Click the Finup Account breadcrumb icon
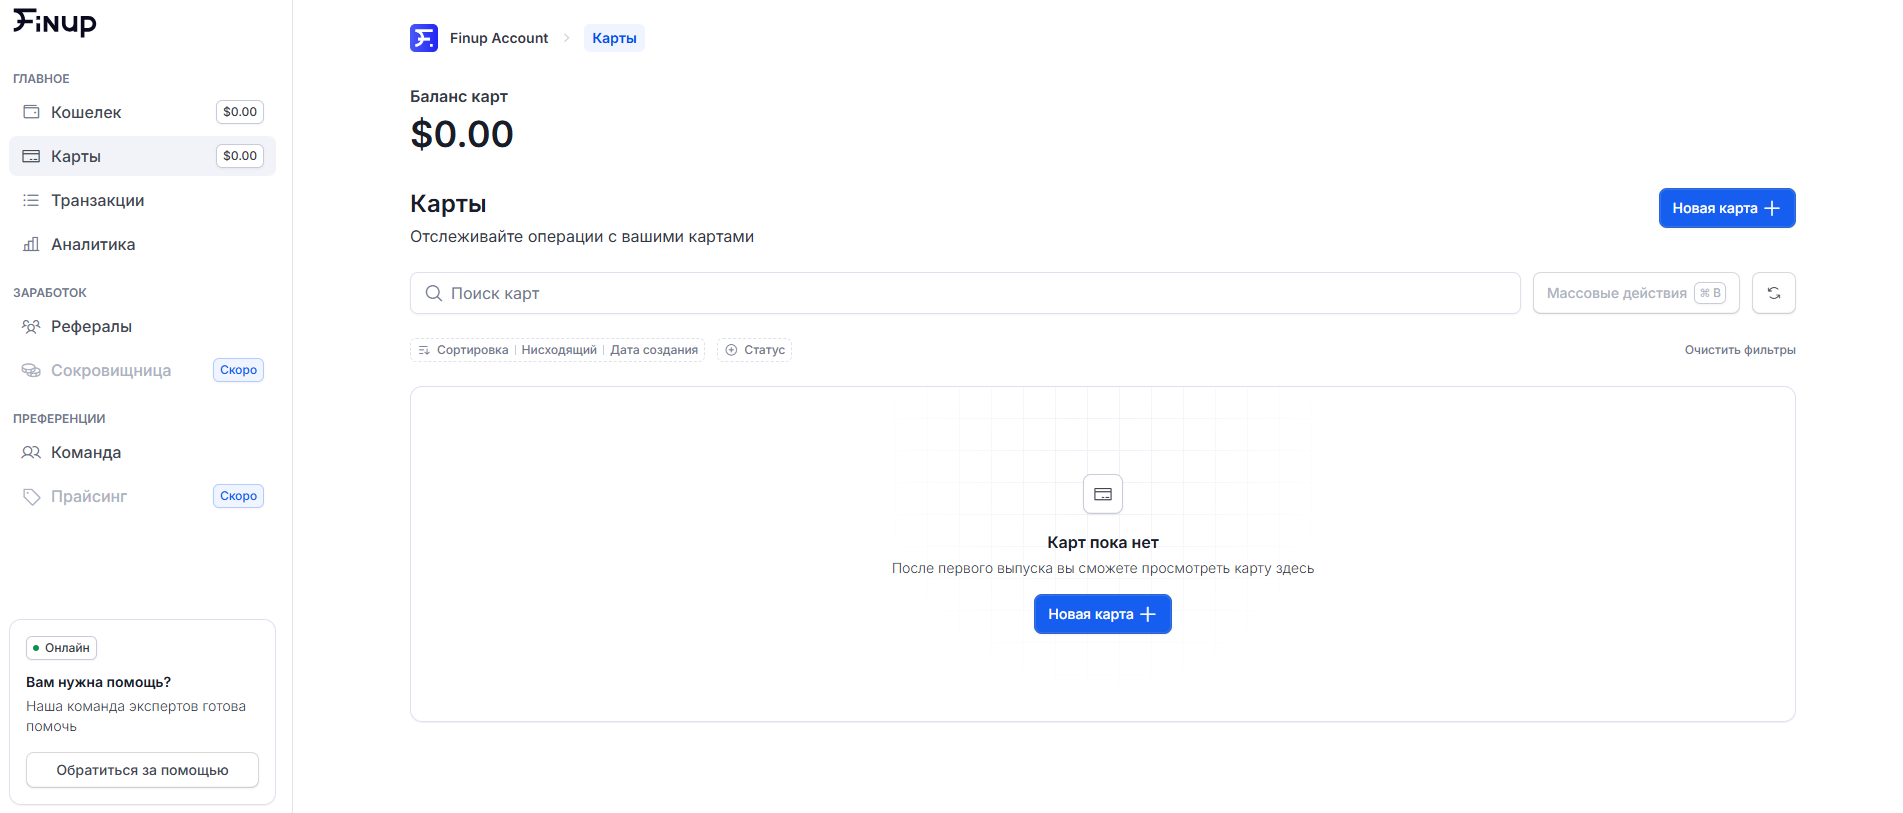Viewport: 1903px width, 813px height. 424,38
